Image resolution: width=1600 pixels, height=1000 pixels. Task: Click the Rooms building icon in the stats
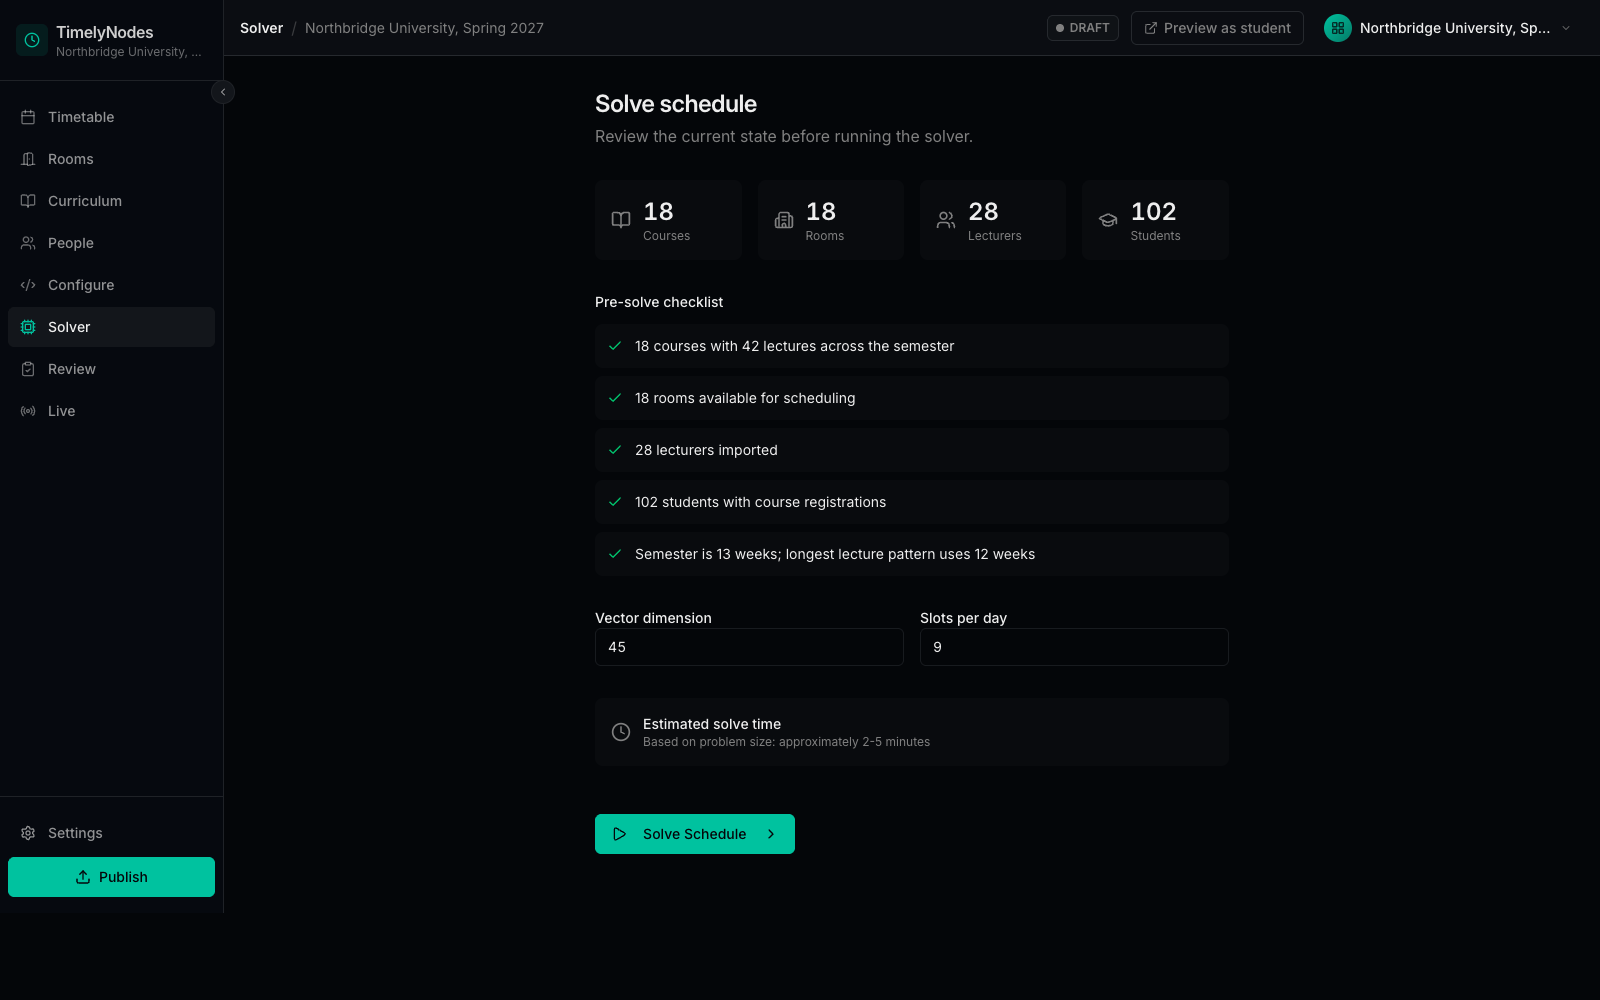point(784,220)
